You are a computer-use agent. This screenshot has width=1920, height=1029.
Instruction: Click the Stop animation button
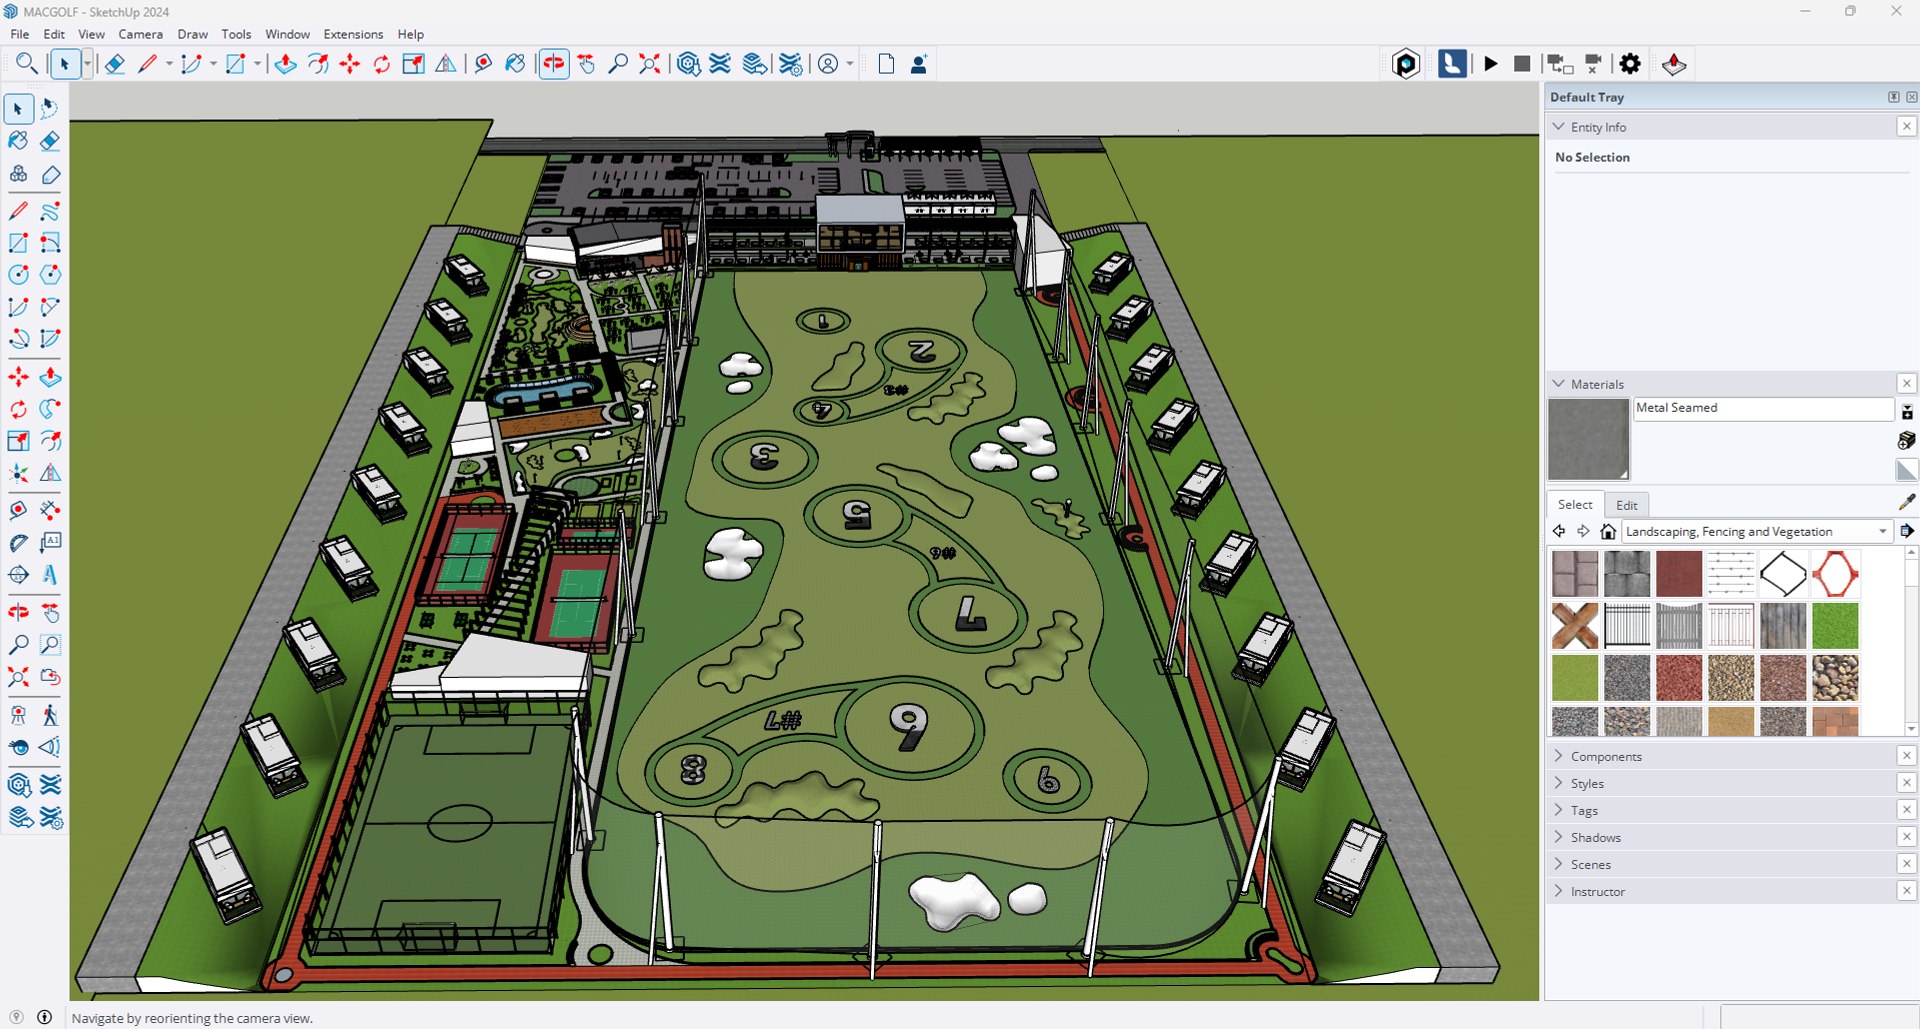[x=1522, y=64]
